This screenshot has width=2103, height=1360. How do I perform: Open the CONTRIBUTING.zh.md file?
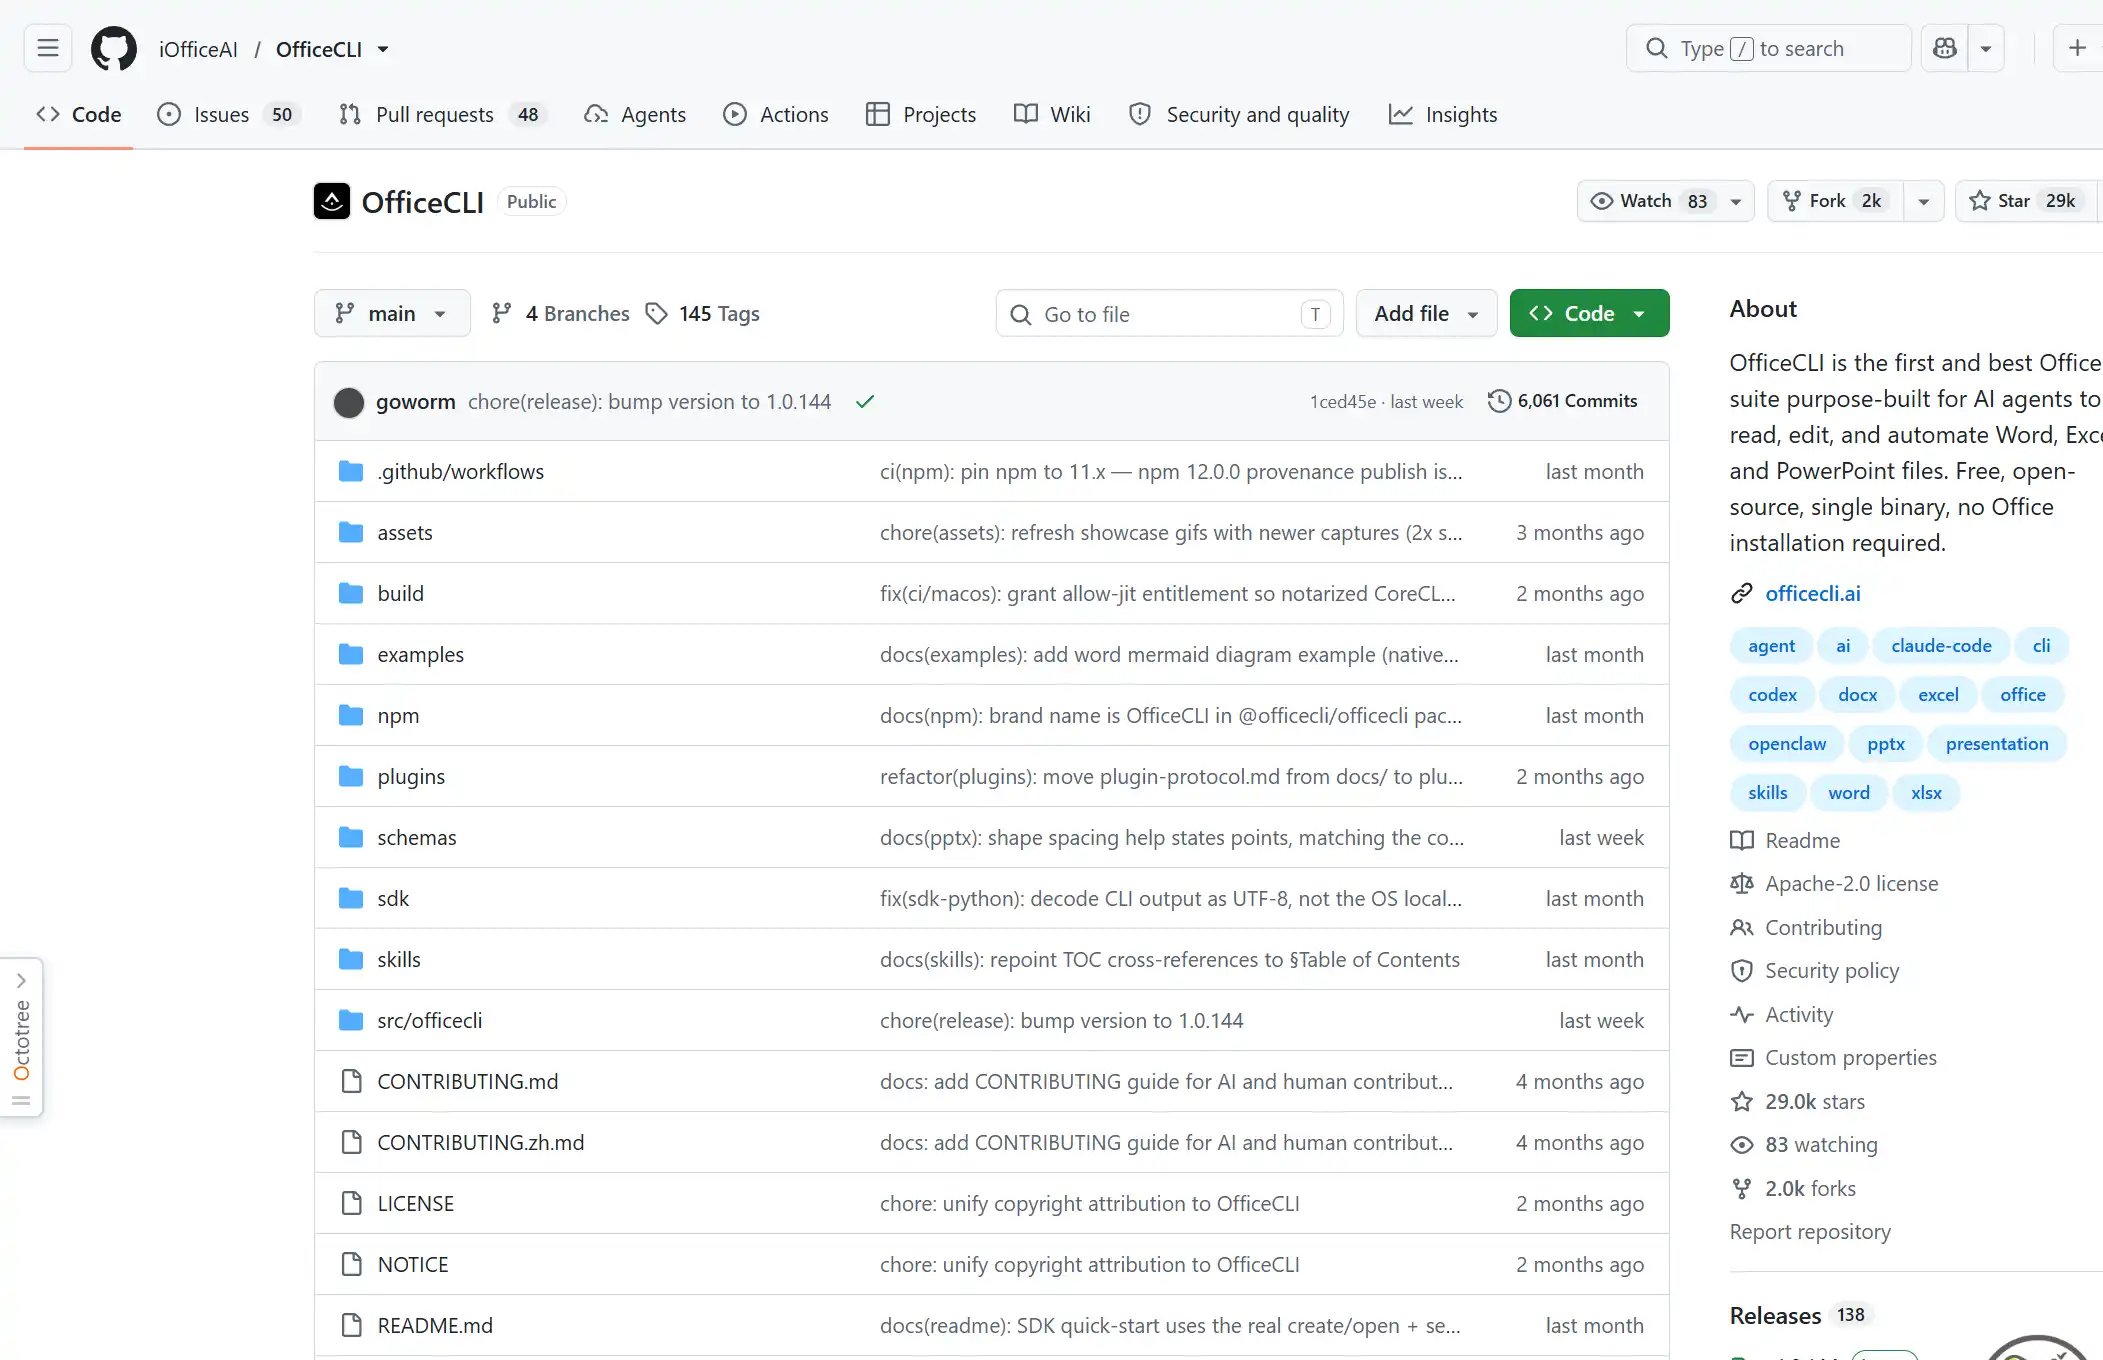pos(480,1142)
